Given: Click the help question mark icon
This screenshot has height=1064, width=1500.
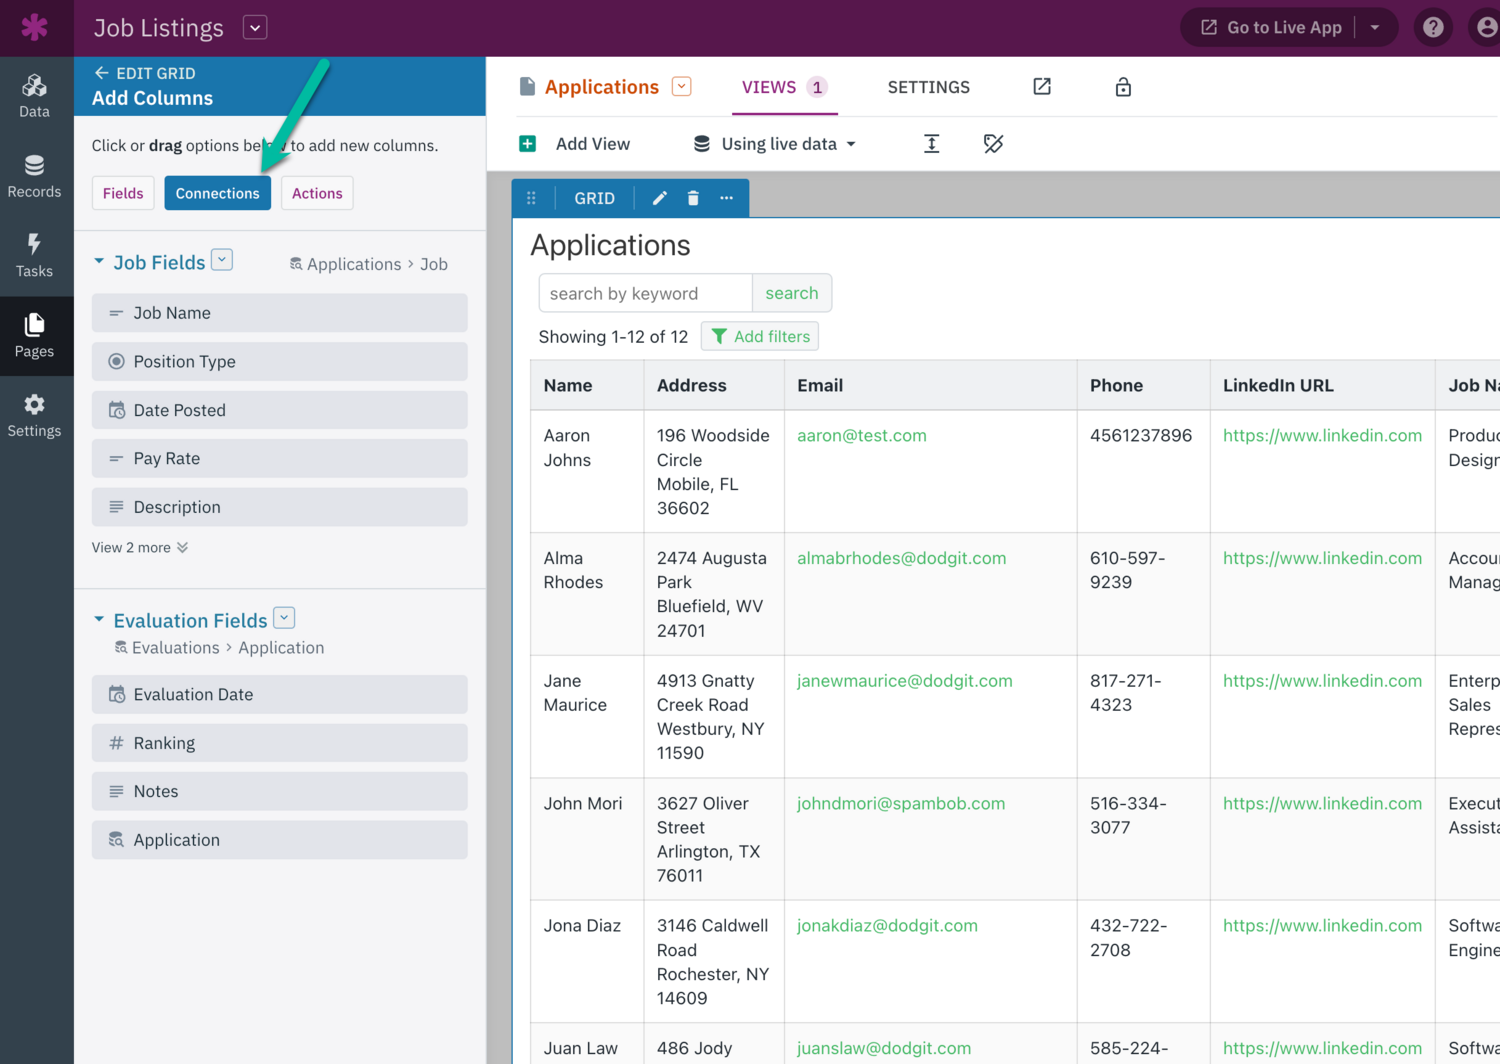Looking at the screenshot, I should click(1433, 27).
